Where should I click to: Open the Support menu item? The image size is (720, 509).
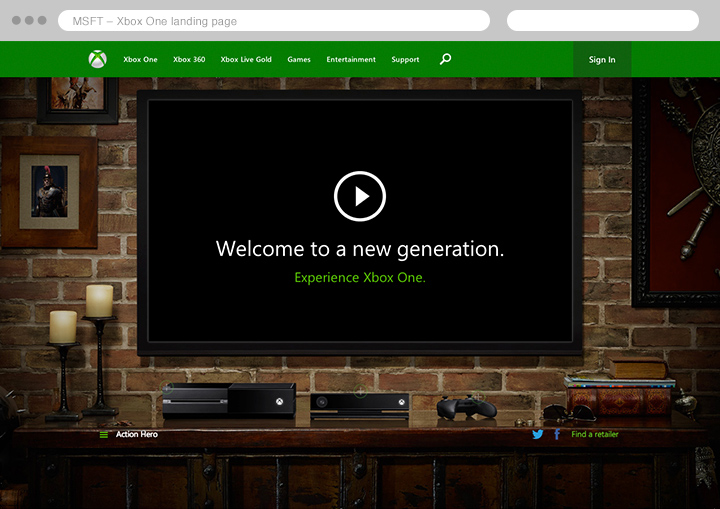click(405, 60)
